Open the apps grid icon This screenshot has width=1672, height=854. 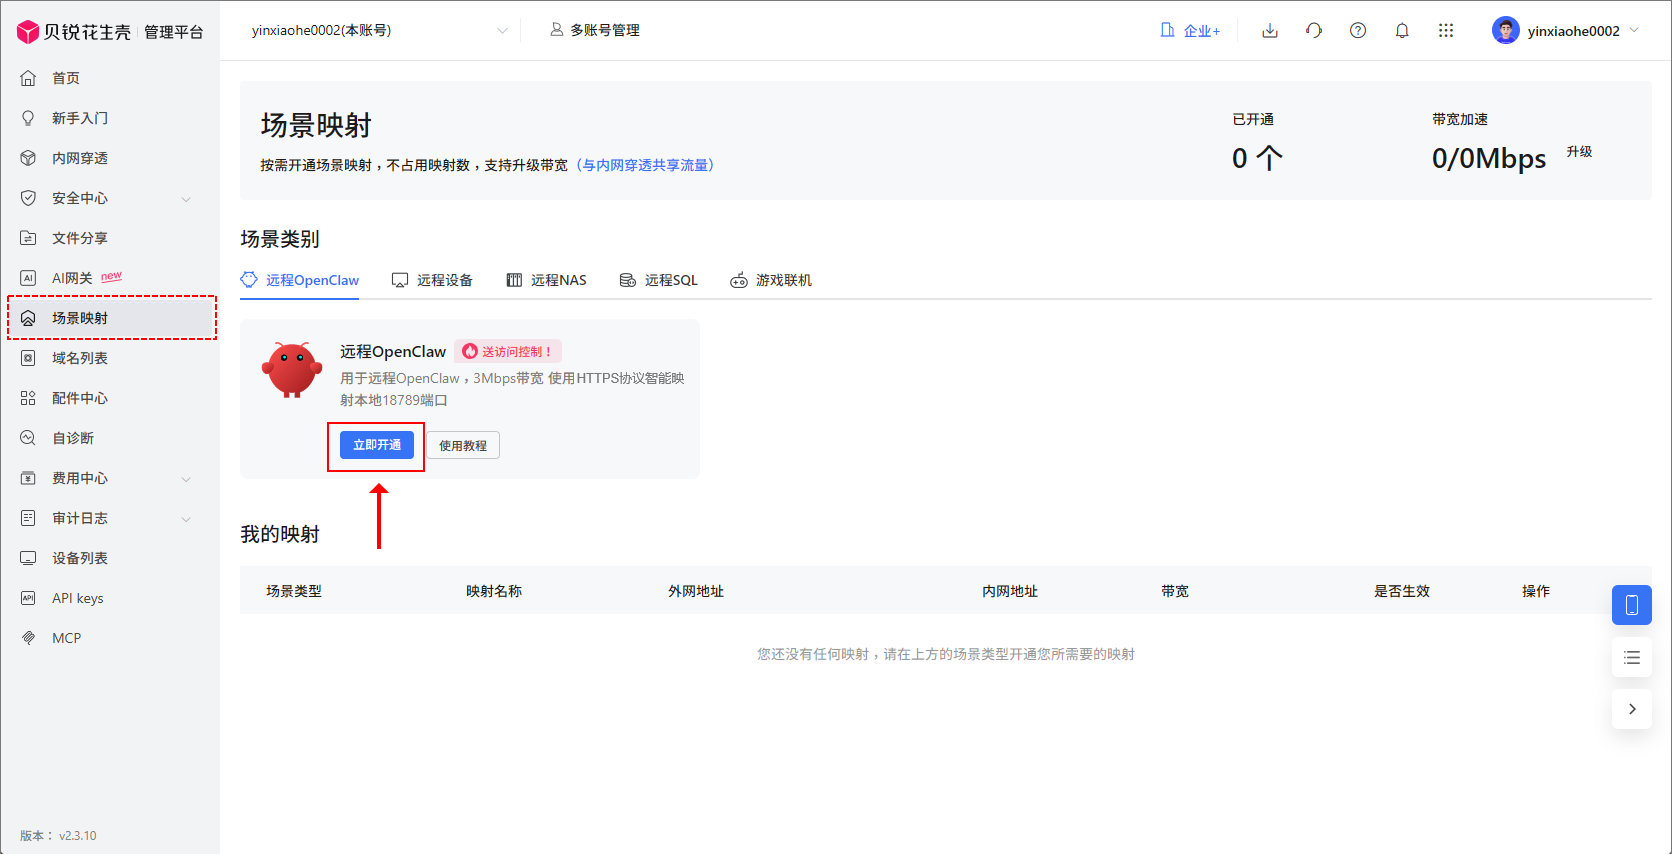[x=1446, y=30]
